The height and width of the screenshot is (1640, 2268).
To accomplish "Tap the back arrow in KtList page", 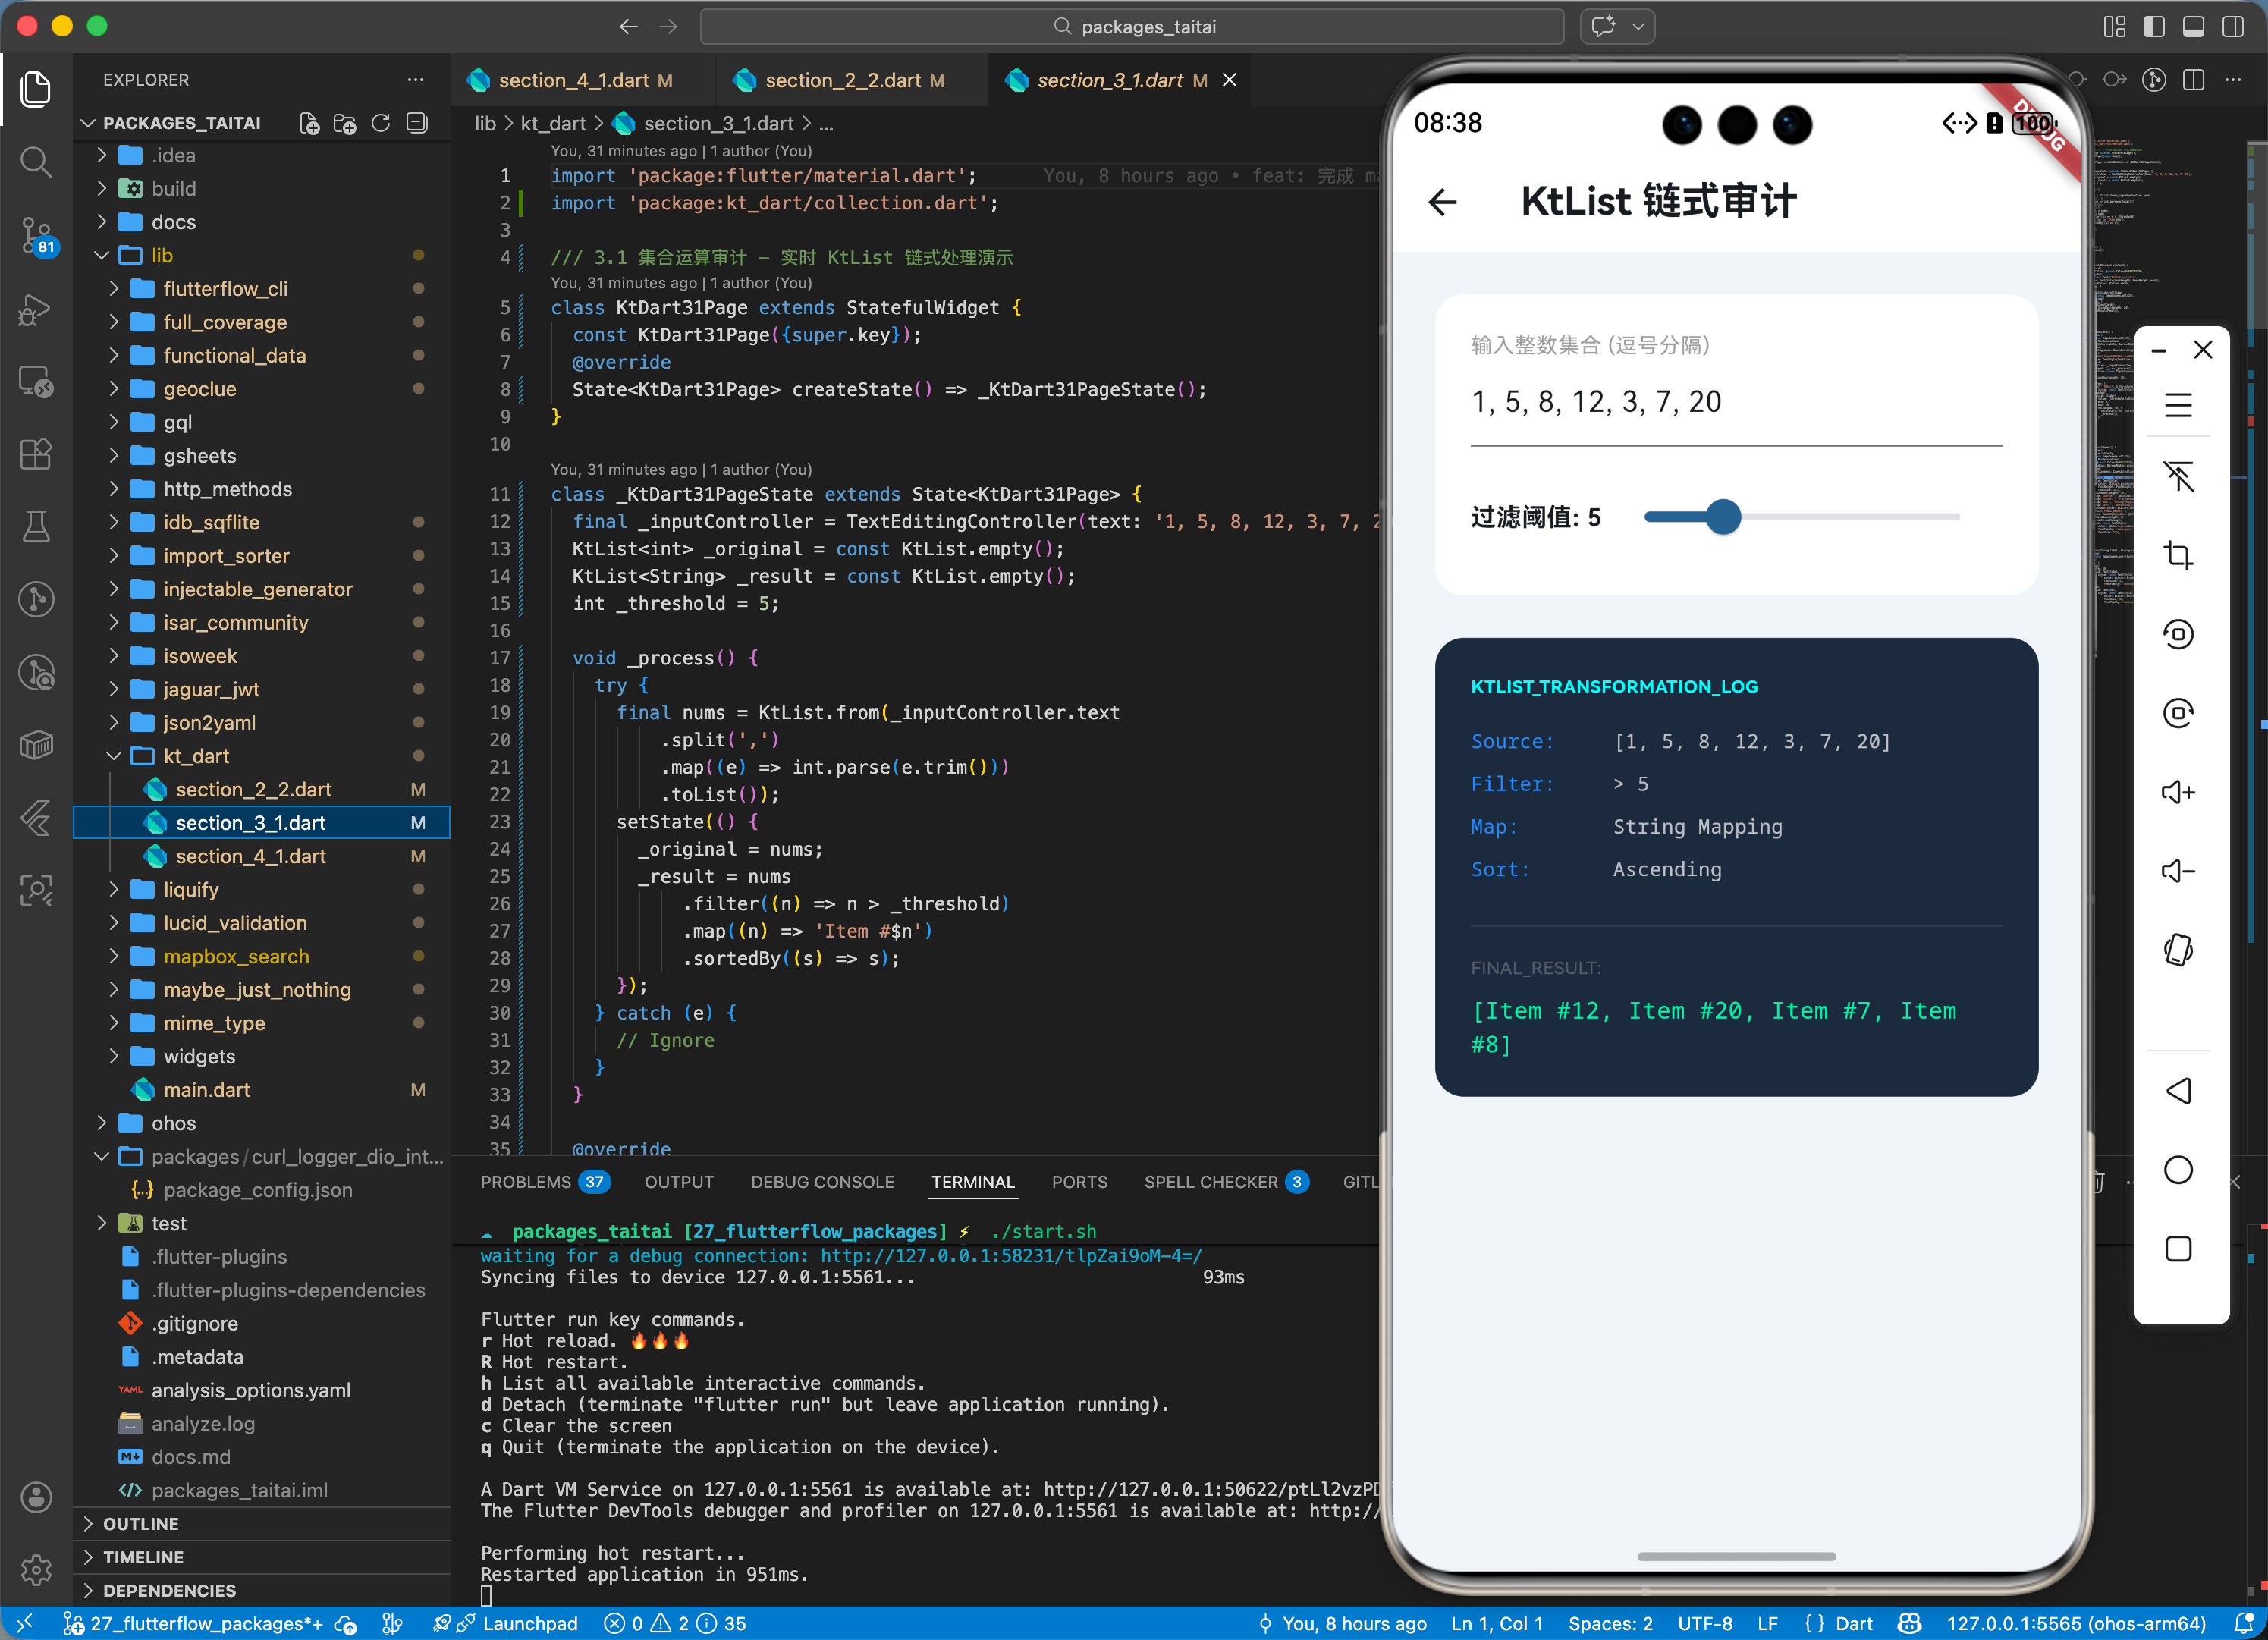I will 1442,203.
